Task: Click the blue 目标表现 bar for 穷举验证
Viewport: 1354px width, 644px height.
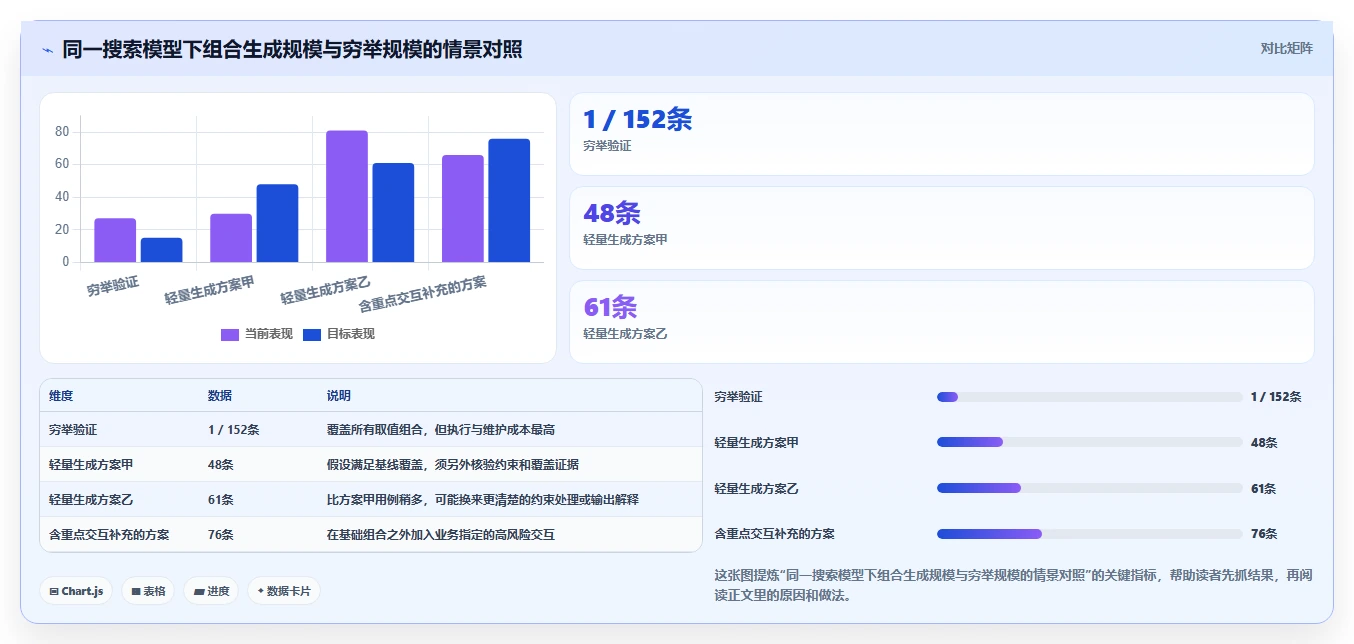Action: pos(161,250)
